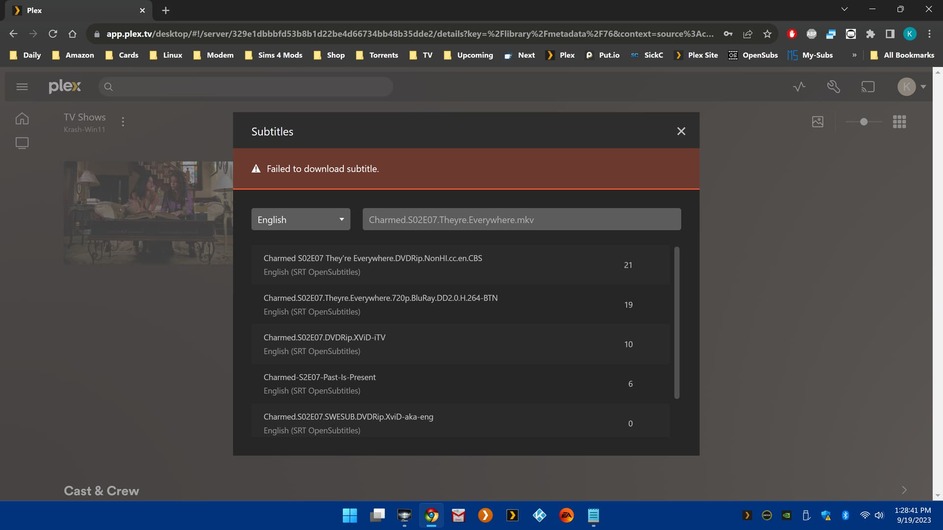Close the Subtitles dialog
Viewport: 943px width, 530px height.
pyautogui.click(x=681, y=131)
